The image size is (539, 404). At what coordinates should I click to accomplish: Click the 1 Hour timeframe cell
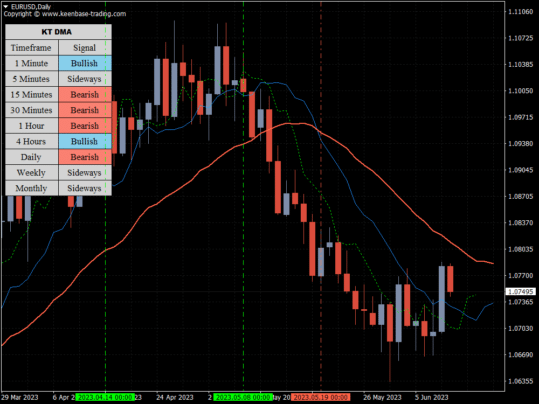32,126
